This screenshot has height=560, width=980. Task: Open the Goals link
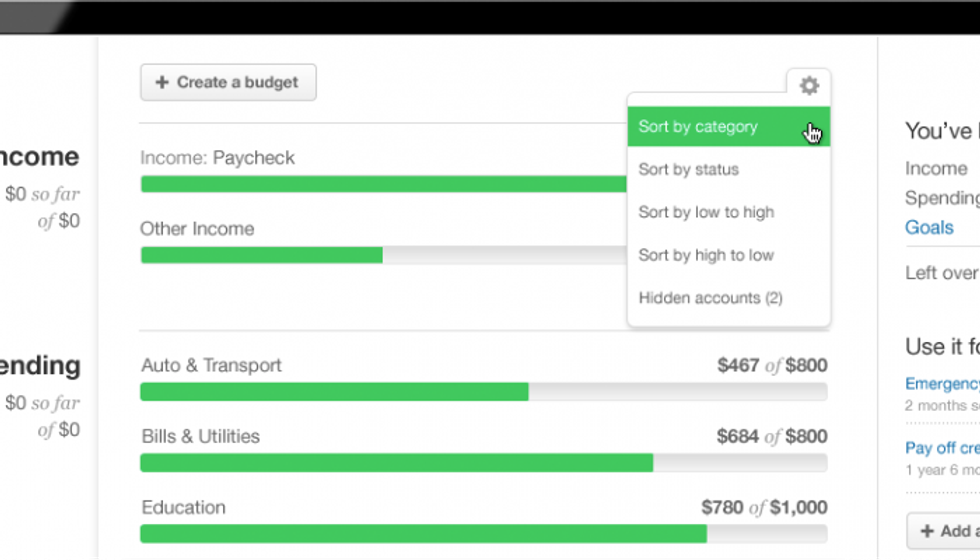[929, 227]
